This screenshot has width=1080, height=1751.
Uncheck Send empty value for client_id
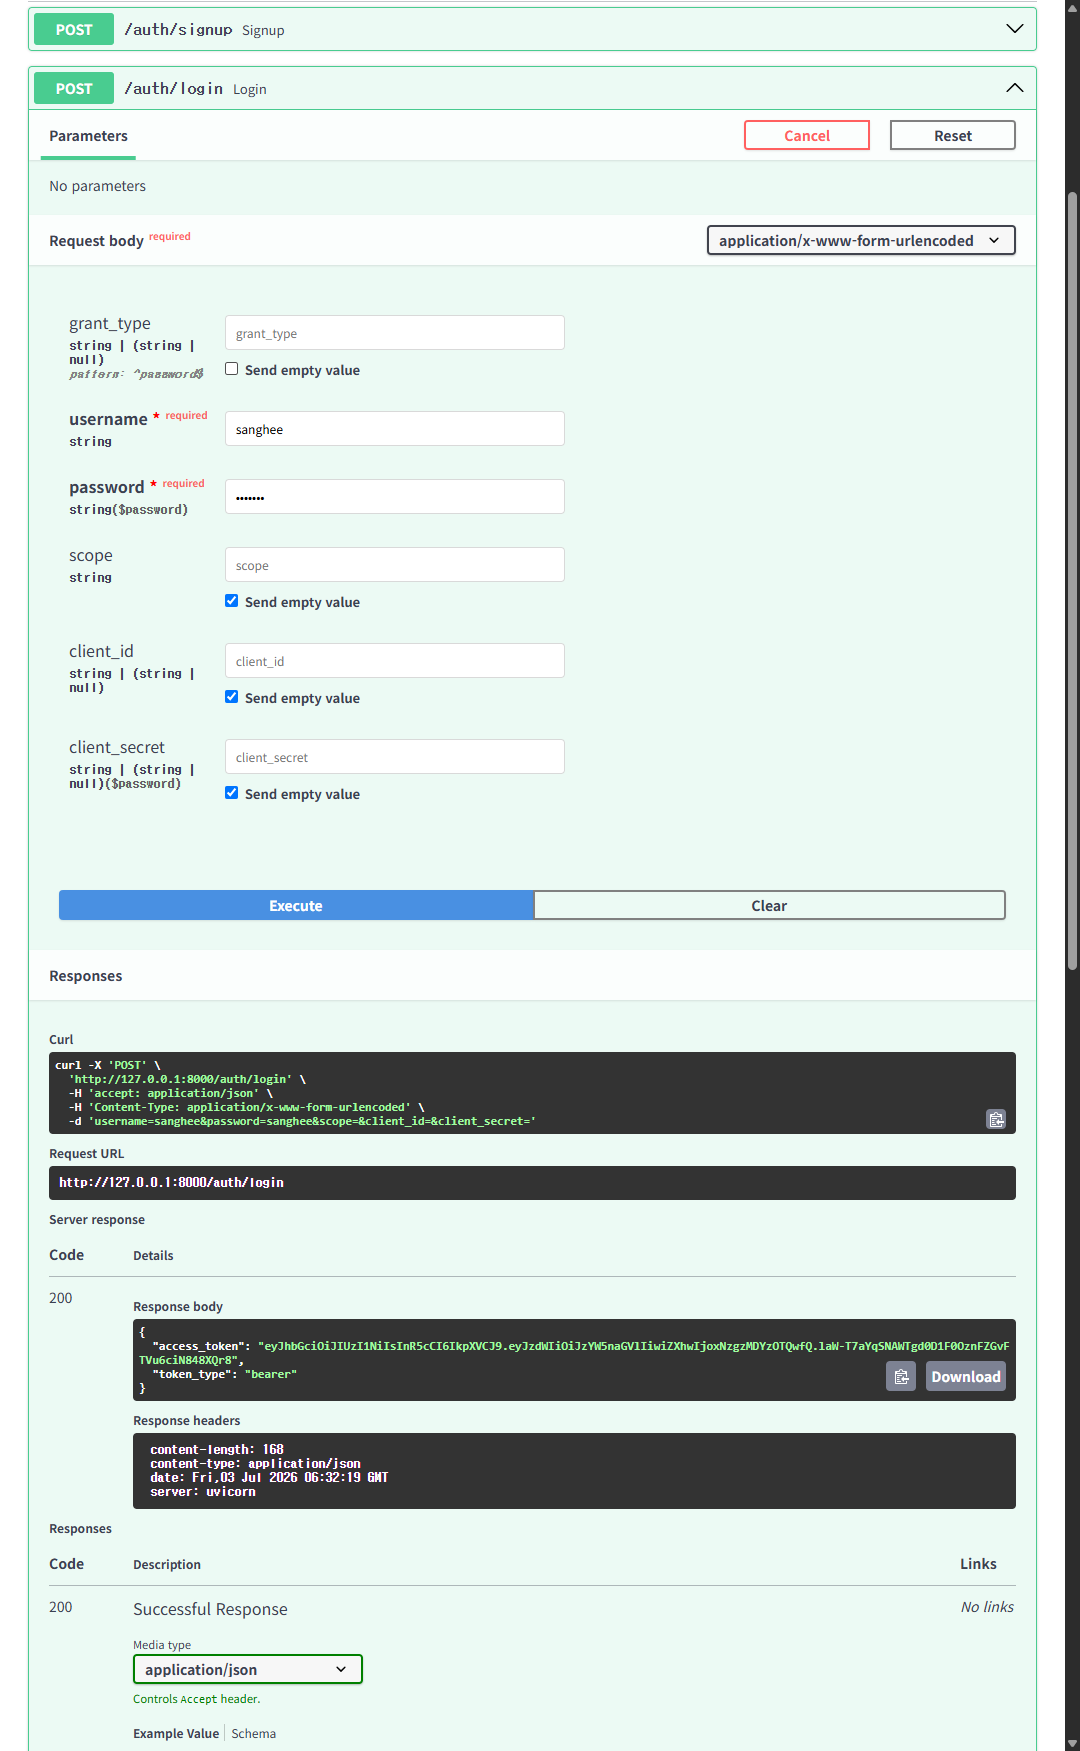(232, 697)
